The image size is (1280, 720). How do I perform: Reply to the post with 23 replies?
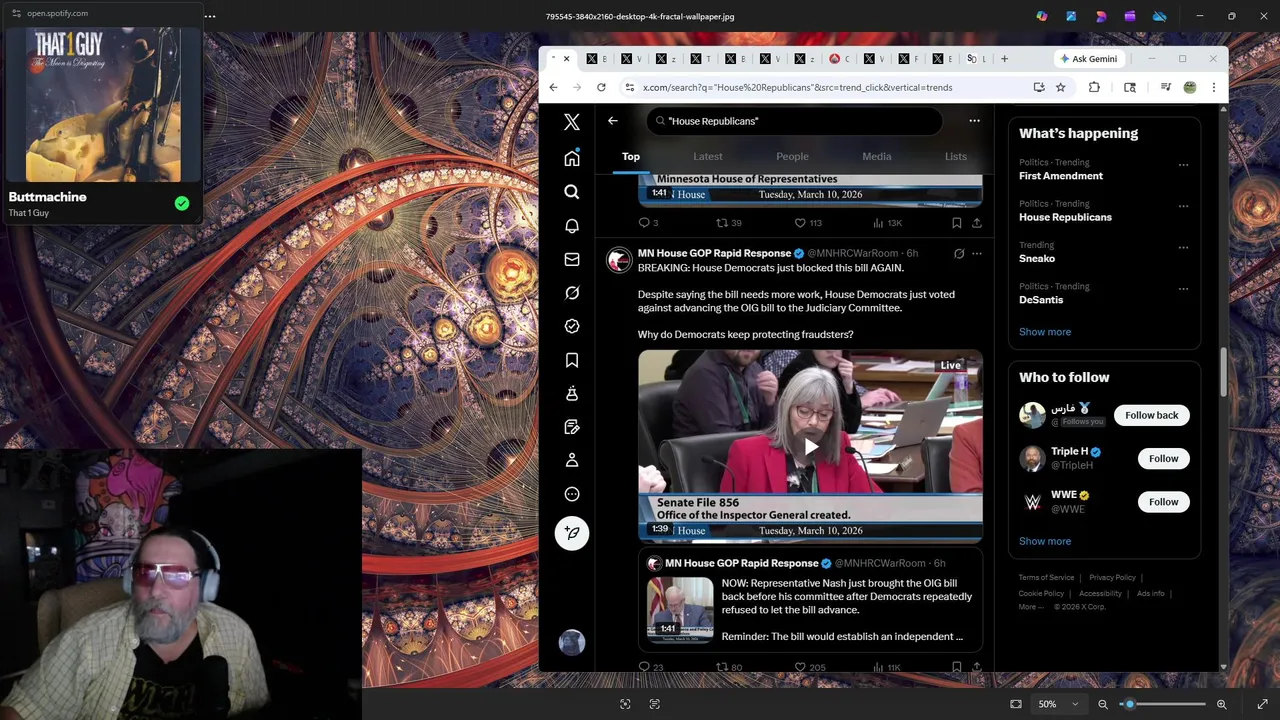(651, 667)
